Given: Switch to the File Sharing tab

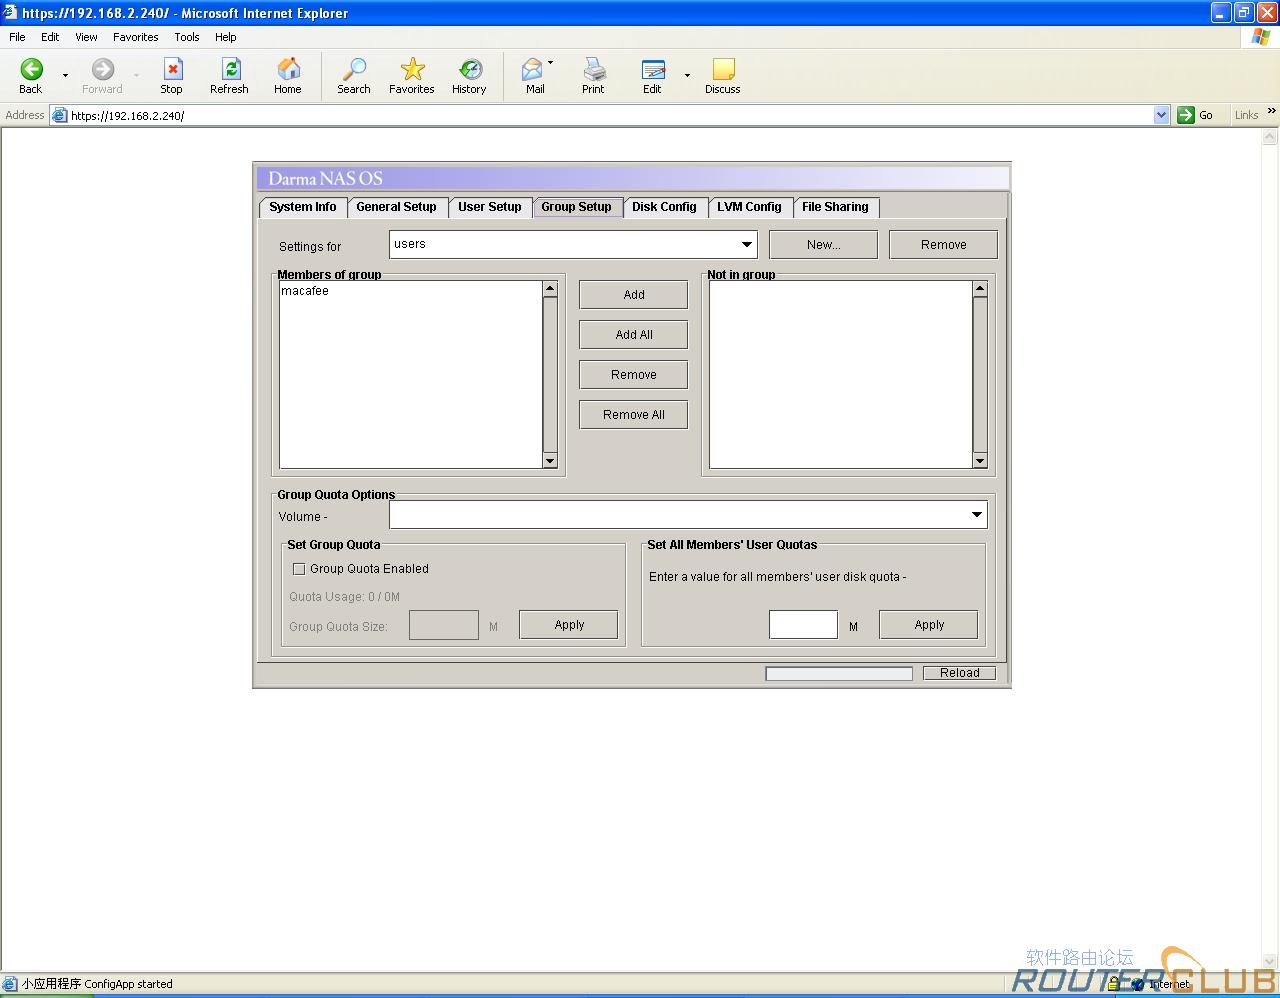Looking at the screenshot, I should (x=835, y=207).
